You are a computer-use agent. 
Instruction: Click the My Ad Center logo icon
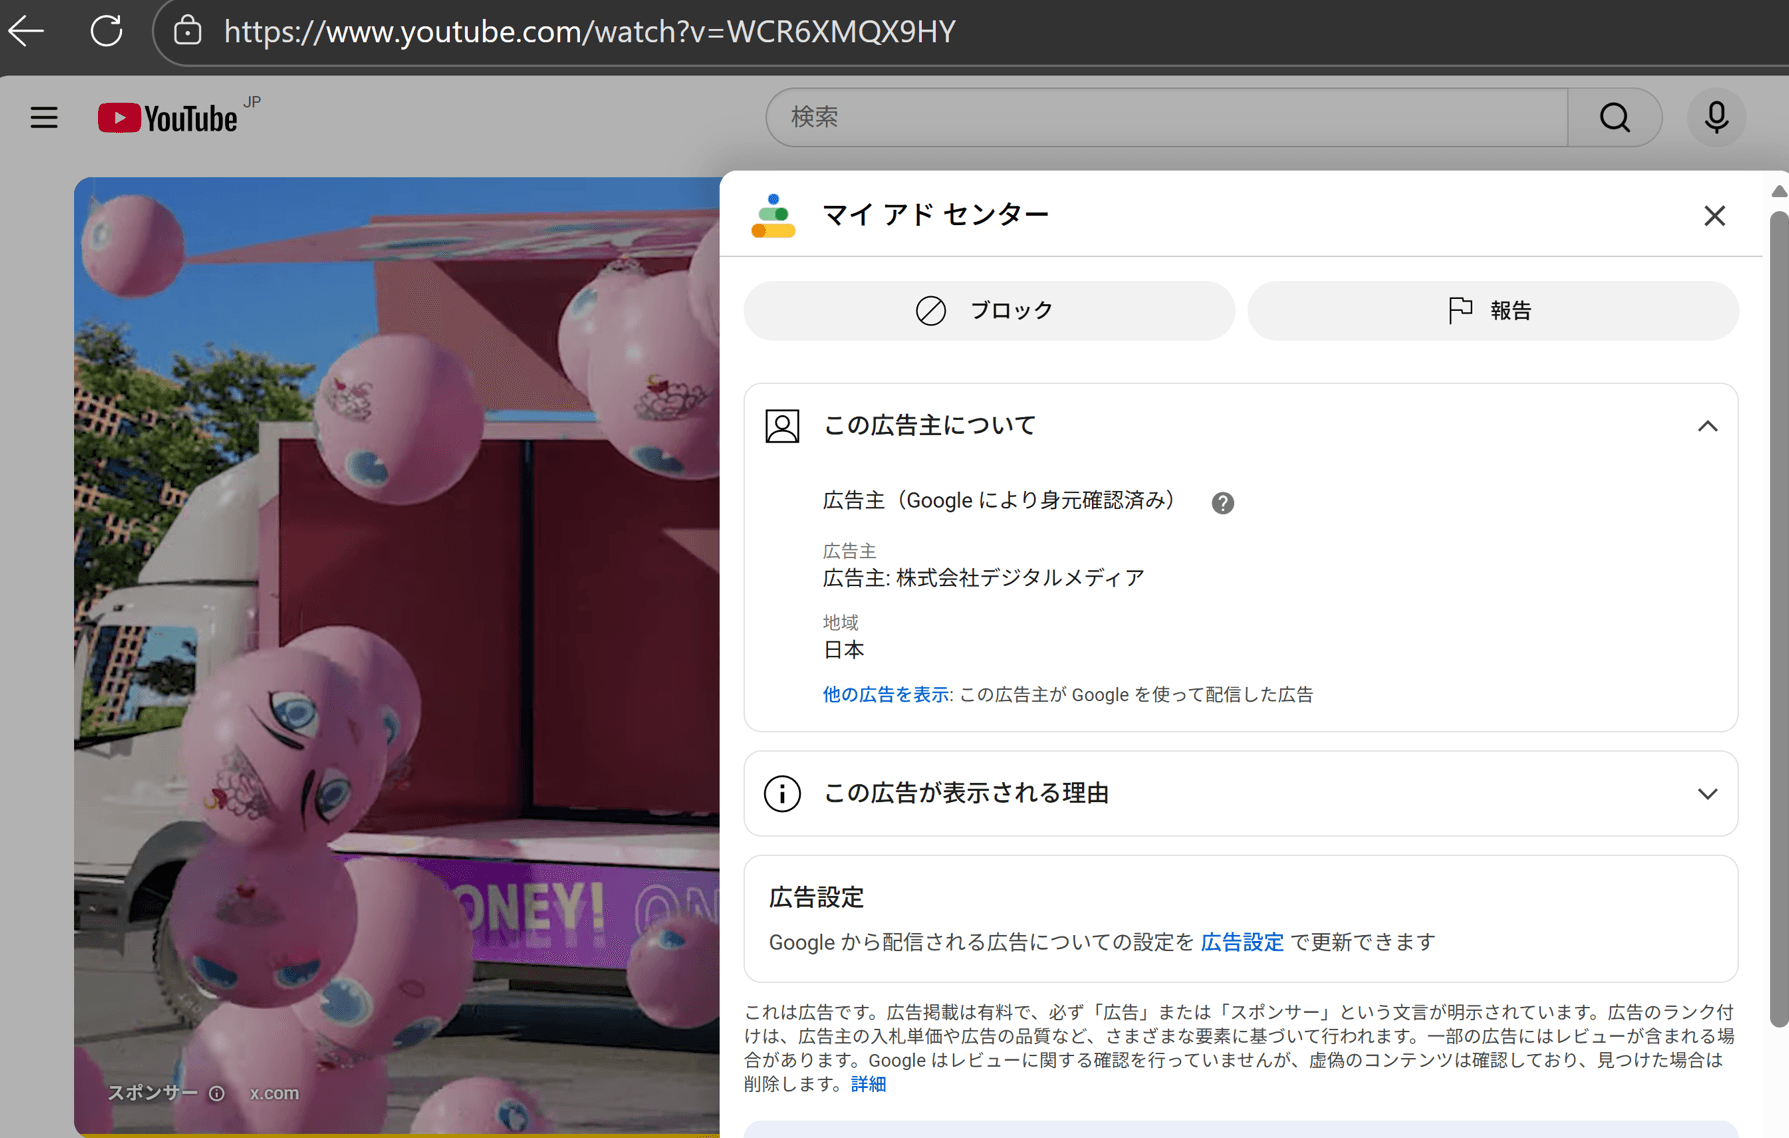[773, 215]
